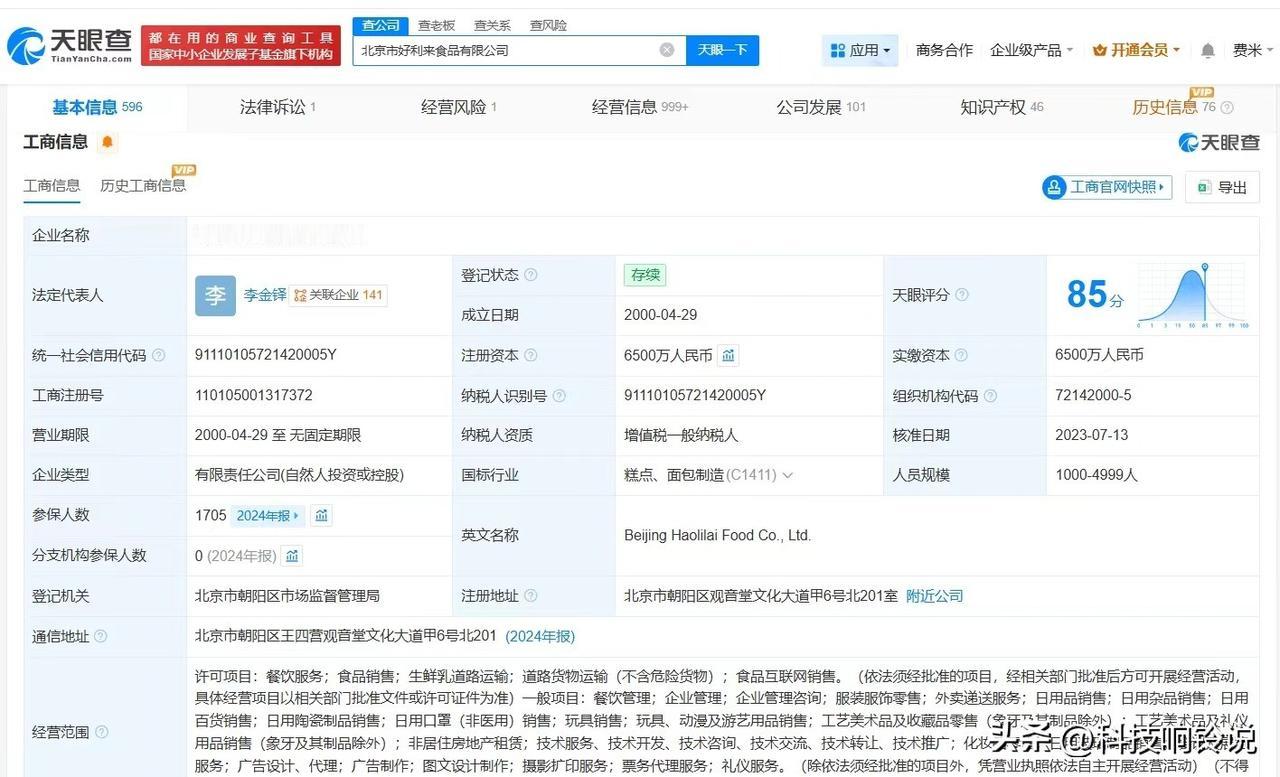Open the 开通会员 dropdown
The image size is (1280, 777).
tap(1137, 50)
